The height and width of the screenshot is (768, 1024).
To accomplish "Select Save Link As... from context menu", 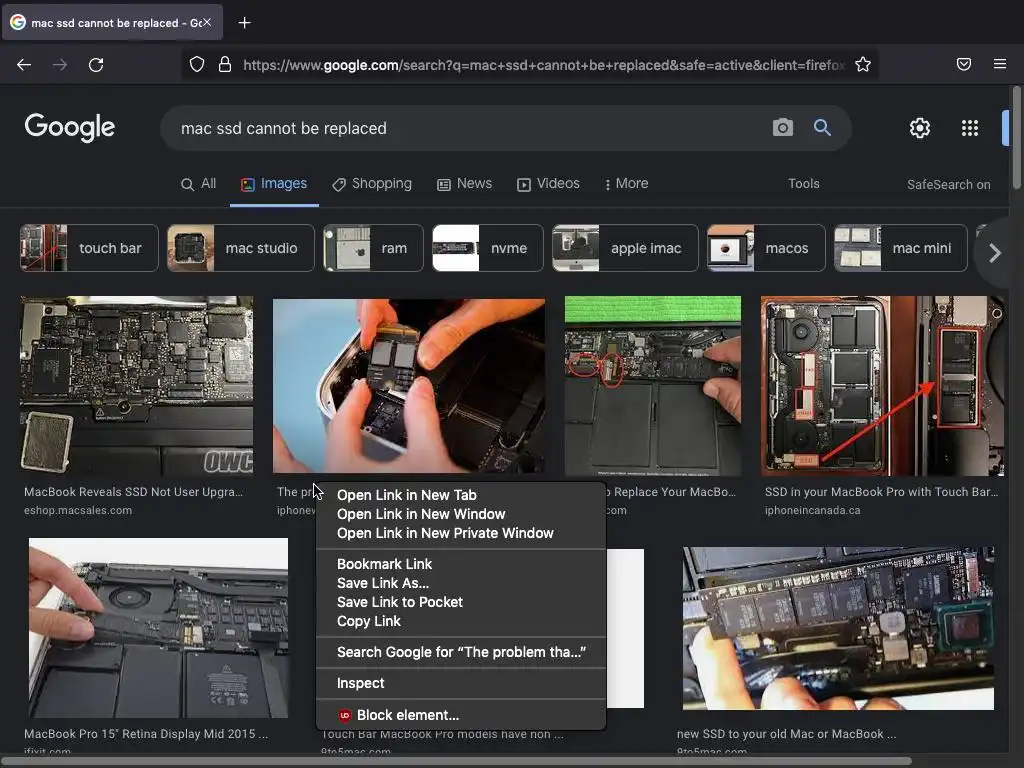I will coord(461,583).
